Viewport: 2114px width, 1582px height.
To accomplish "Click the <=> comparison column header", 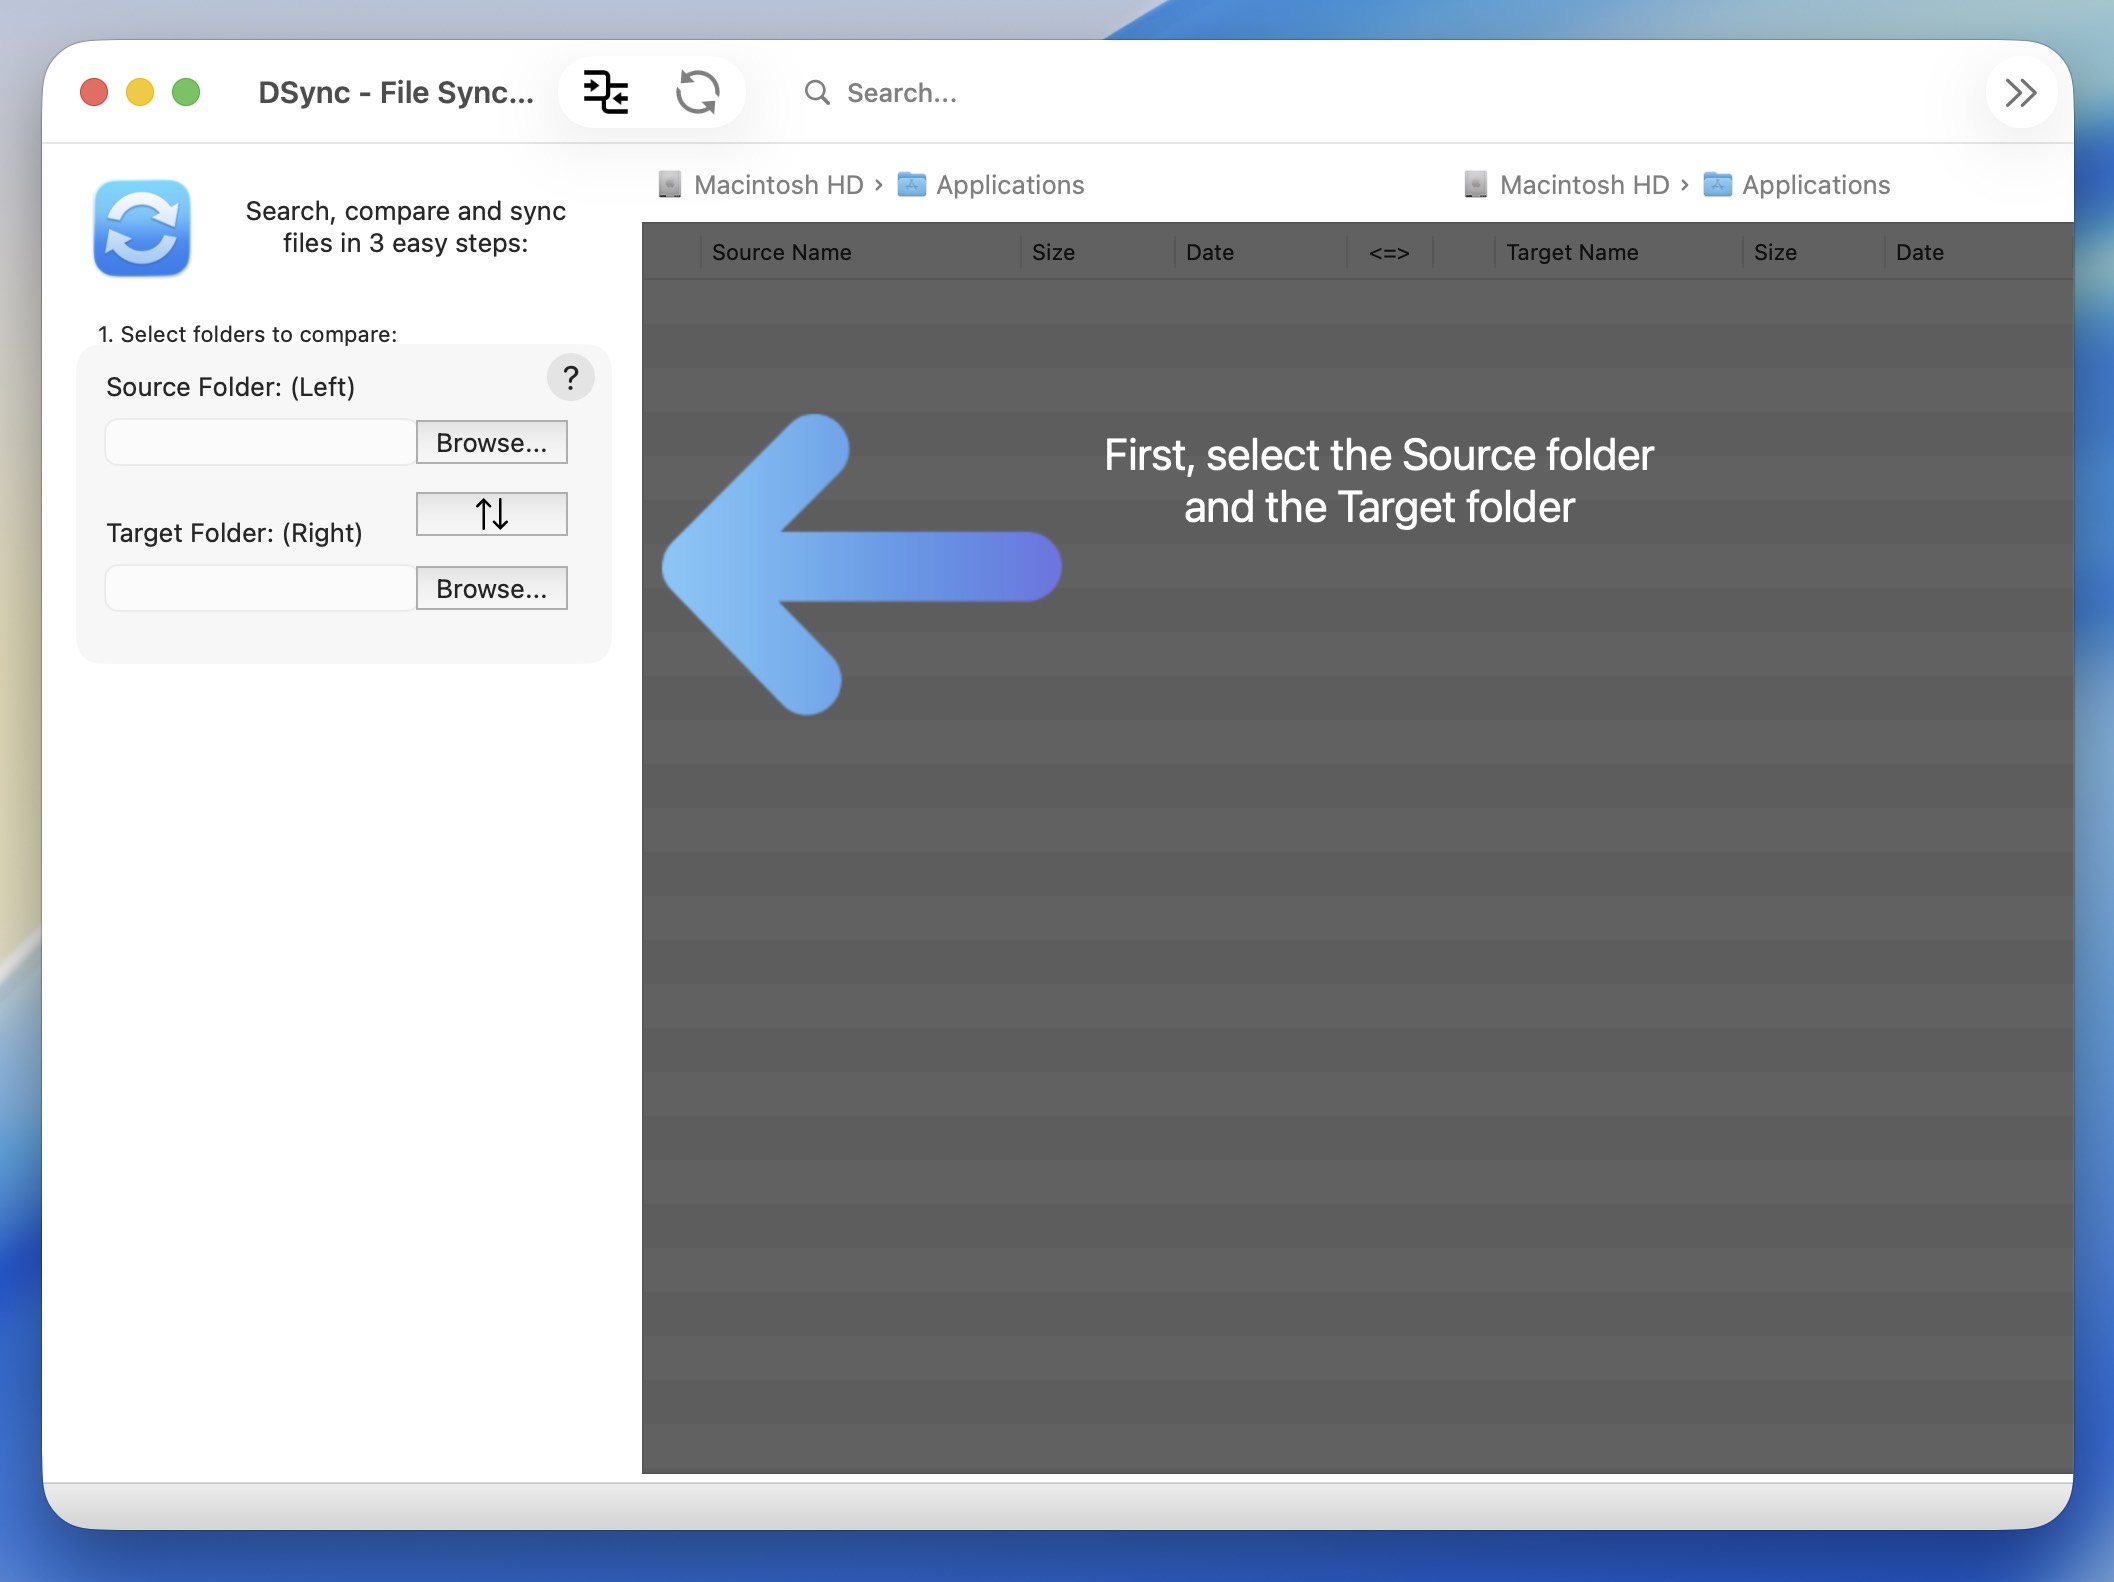I will coord(1388,252).
